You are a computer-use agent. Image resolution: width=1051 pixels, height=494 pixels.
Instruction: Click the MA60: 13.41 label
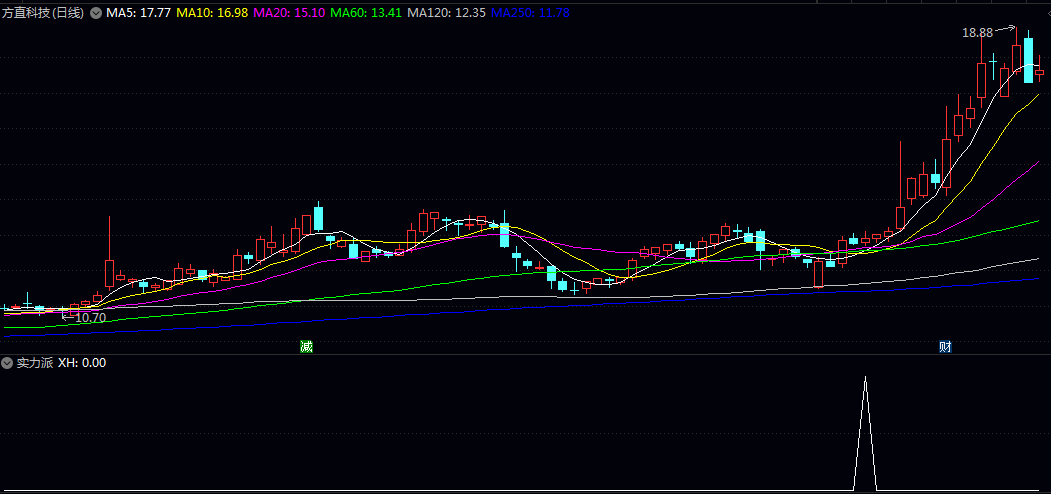tap(366, 13)
